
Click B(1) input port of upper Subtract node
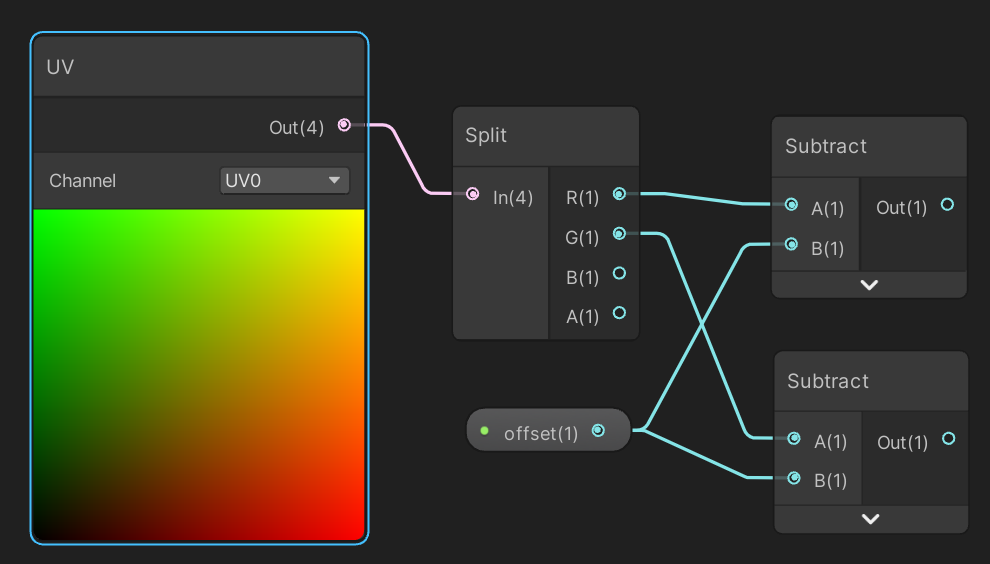(791, 244)
